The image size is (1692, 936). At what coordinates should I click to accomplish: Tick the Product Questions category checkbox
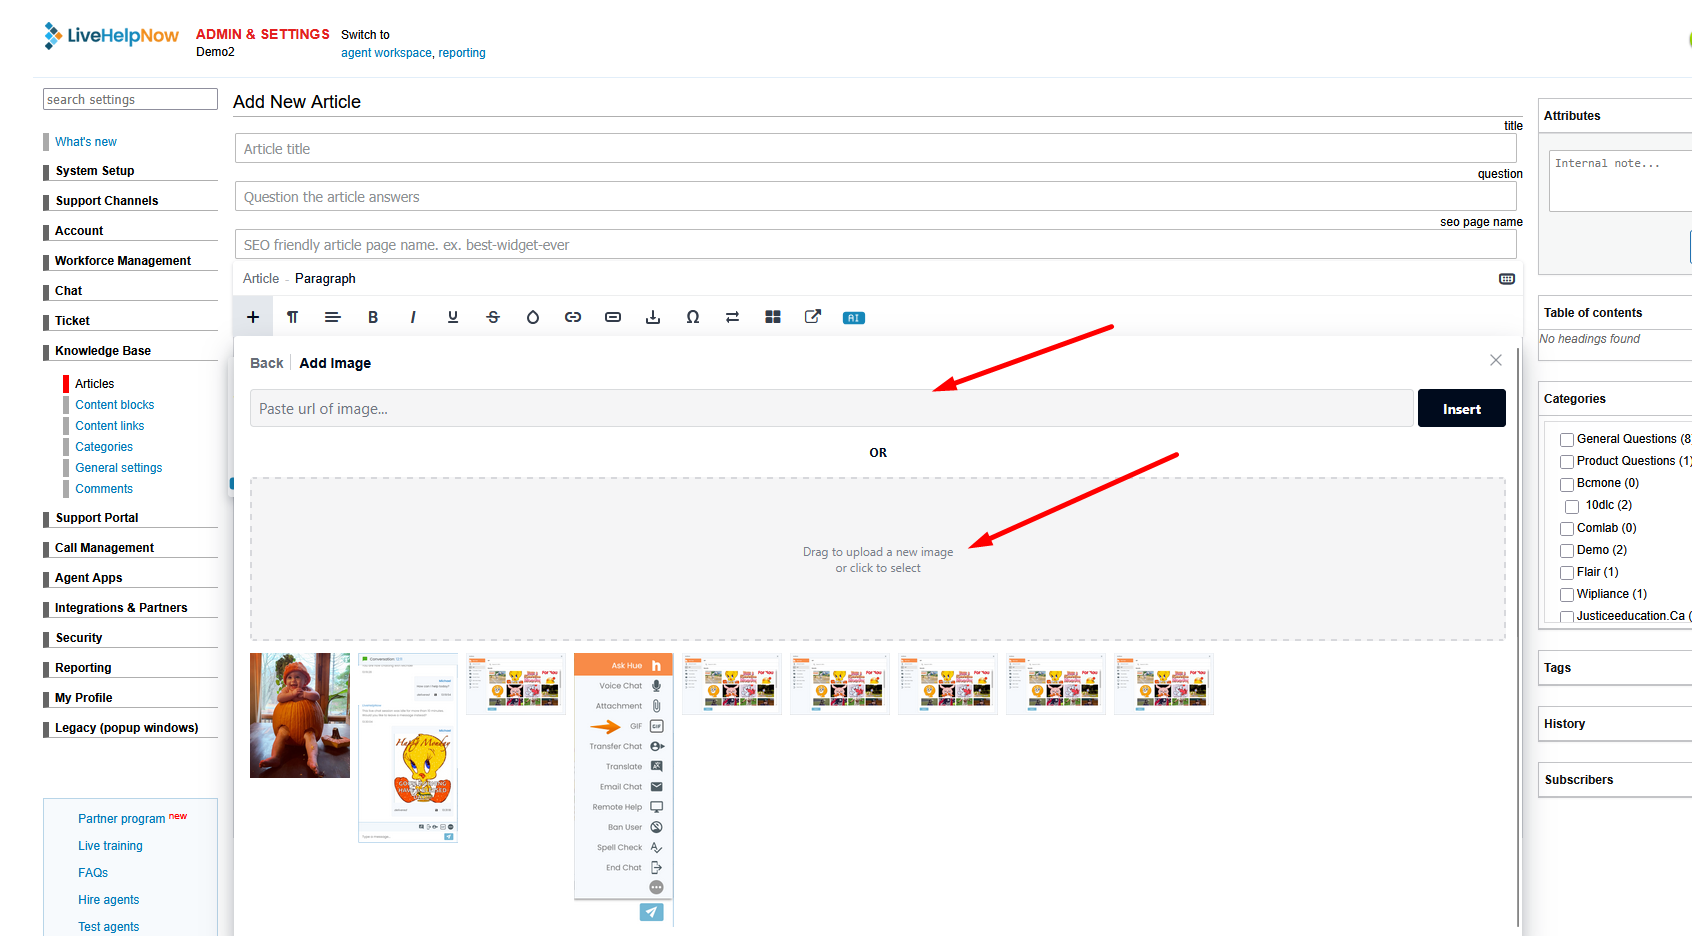click(x=1567, y=462)
